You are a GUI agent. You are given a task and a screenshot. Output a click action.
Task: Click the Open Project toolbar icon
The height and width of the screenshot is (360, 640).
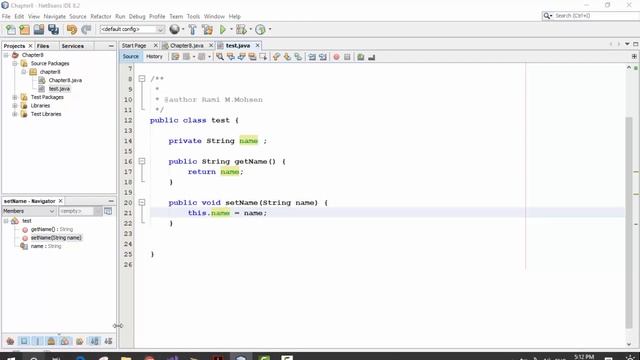pos(39,29)
